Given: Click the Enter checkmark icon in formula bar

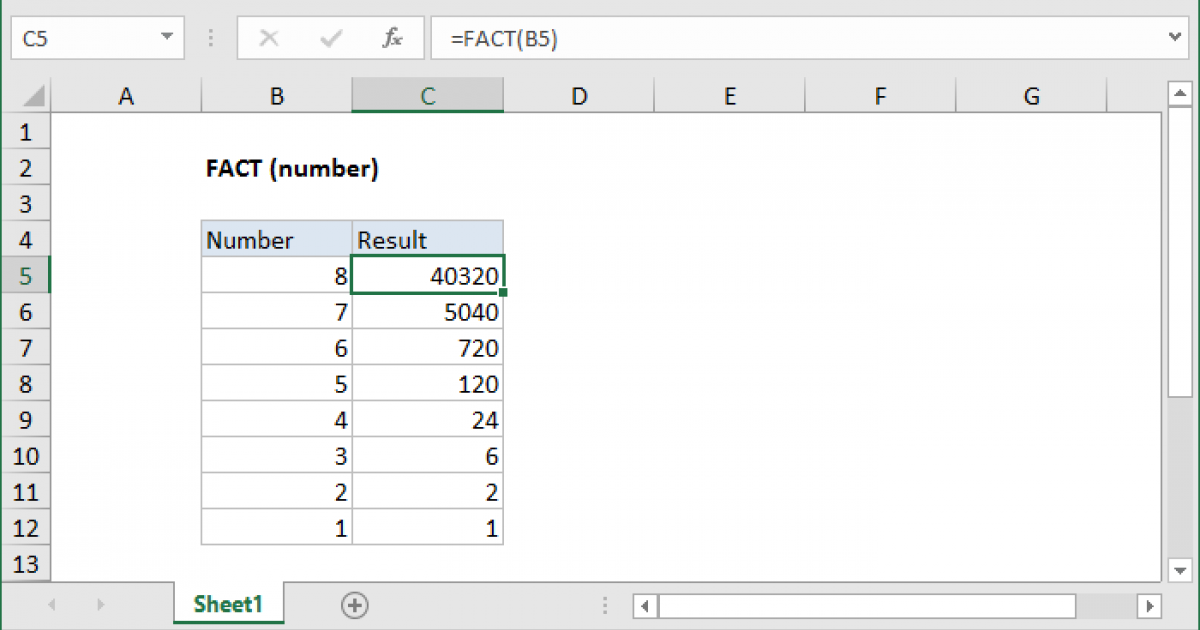Looking at the screenshot, I should pyautogui.click(x=331, y=39).
